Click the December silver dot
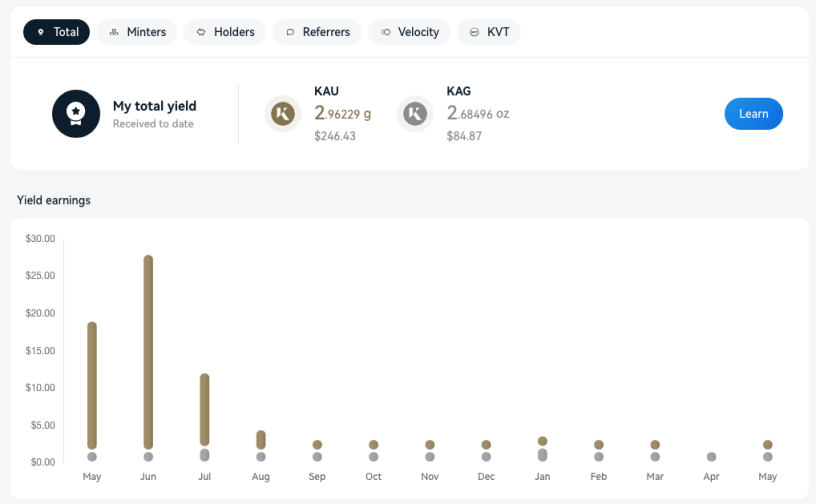Image resolution: width=816 pixels, height=504 pixels. pos(486,457)
